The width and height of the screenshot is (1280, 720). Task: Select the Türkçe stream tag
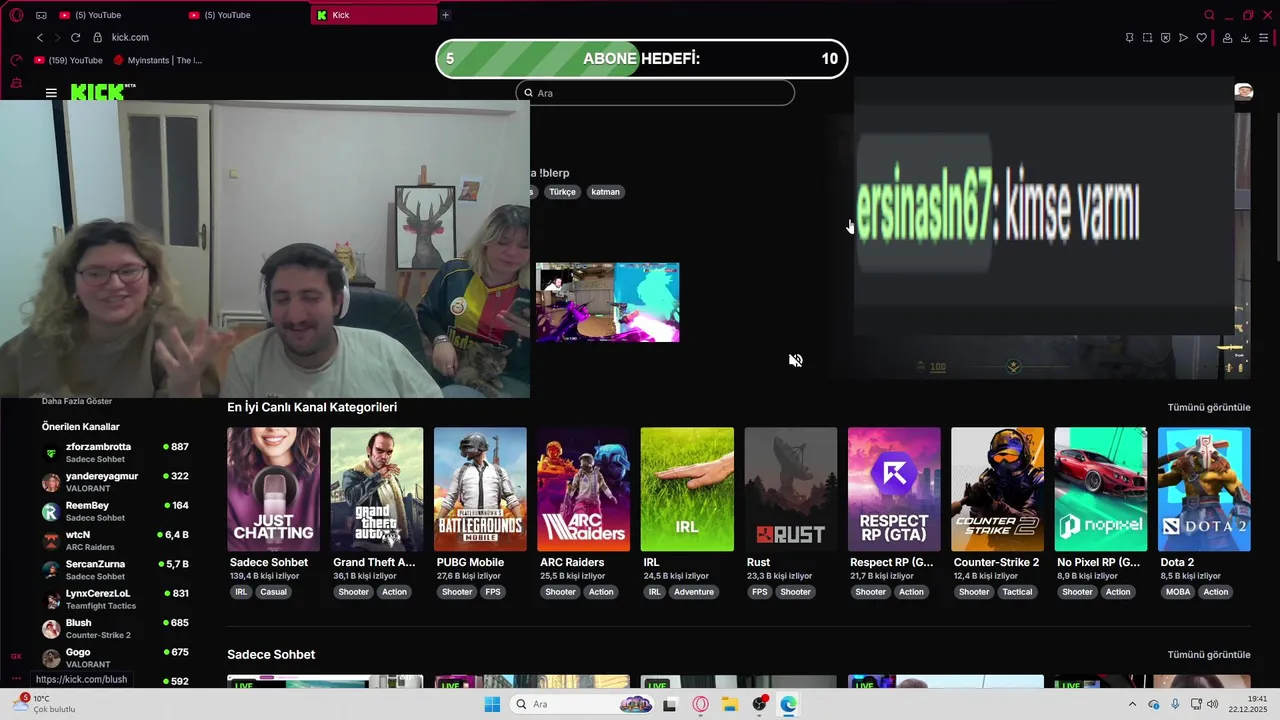pos(562,192)
